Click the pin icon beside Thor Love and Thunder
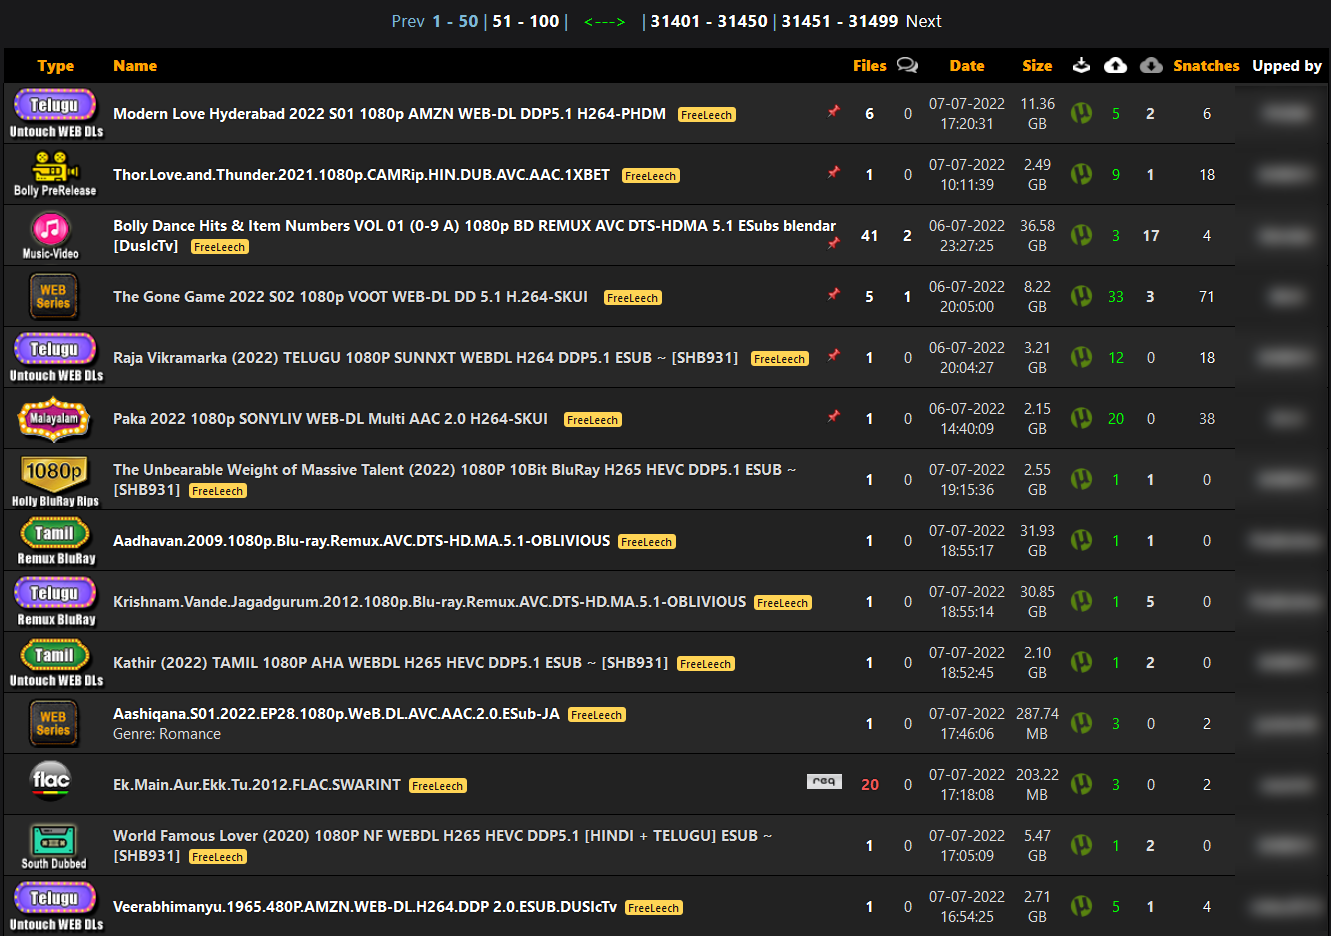 click(833, 172)
